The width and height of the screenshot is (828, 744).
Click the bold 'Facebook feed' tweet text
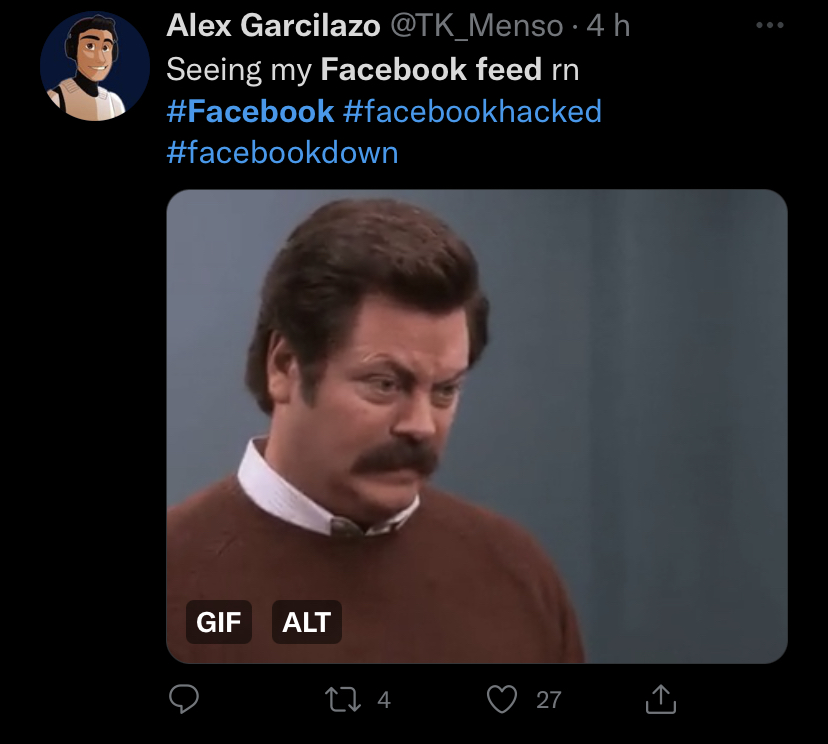(x=431, y=69)
